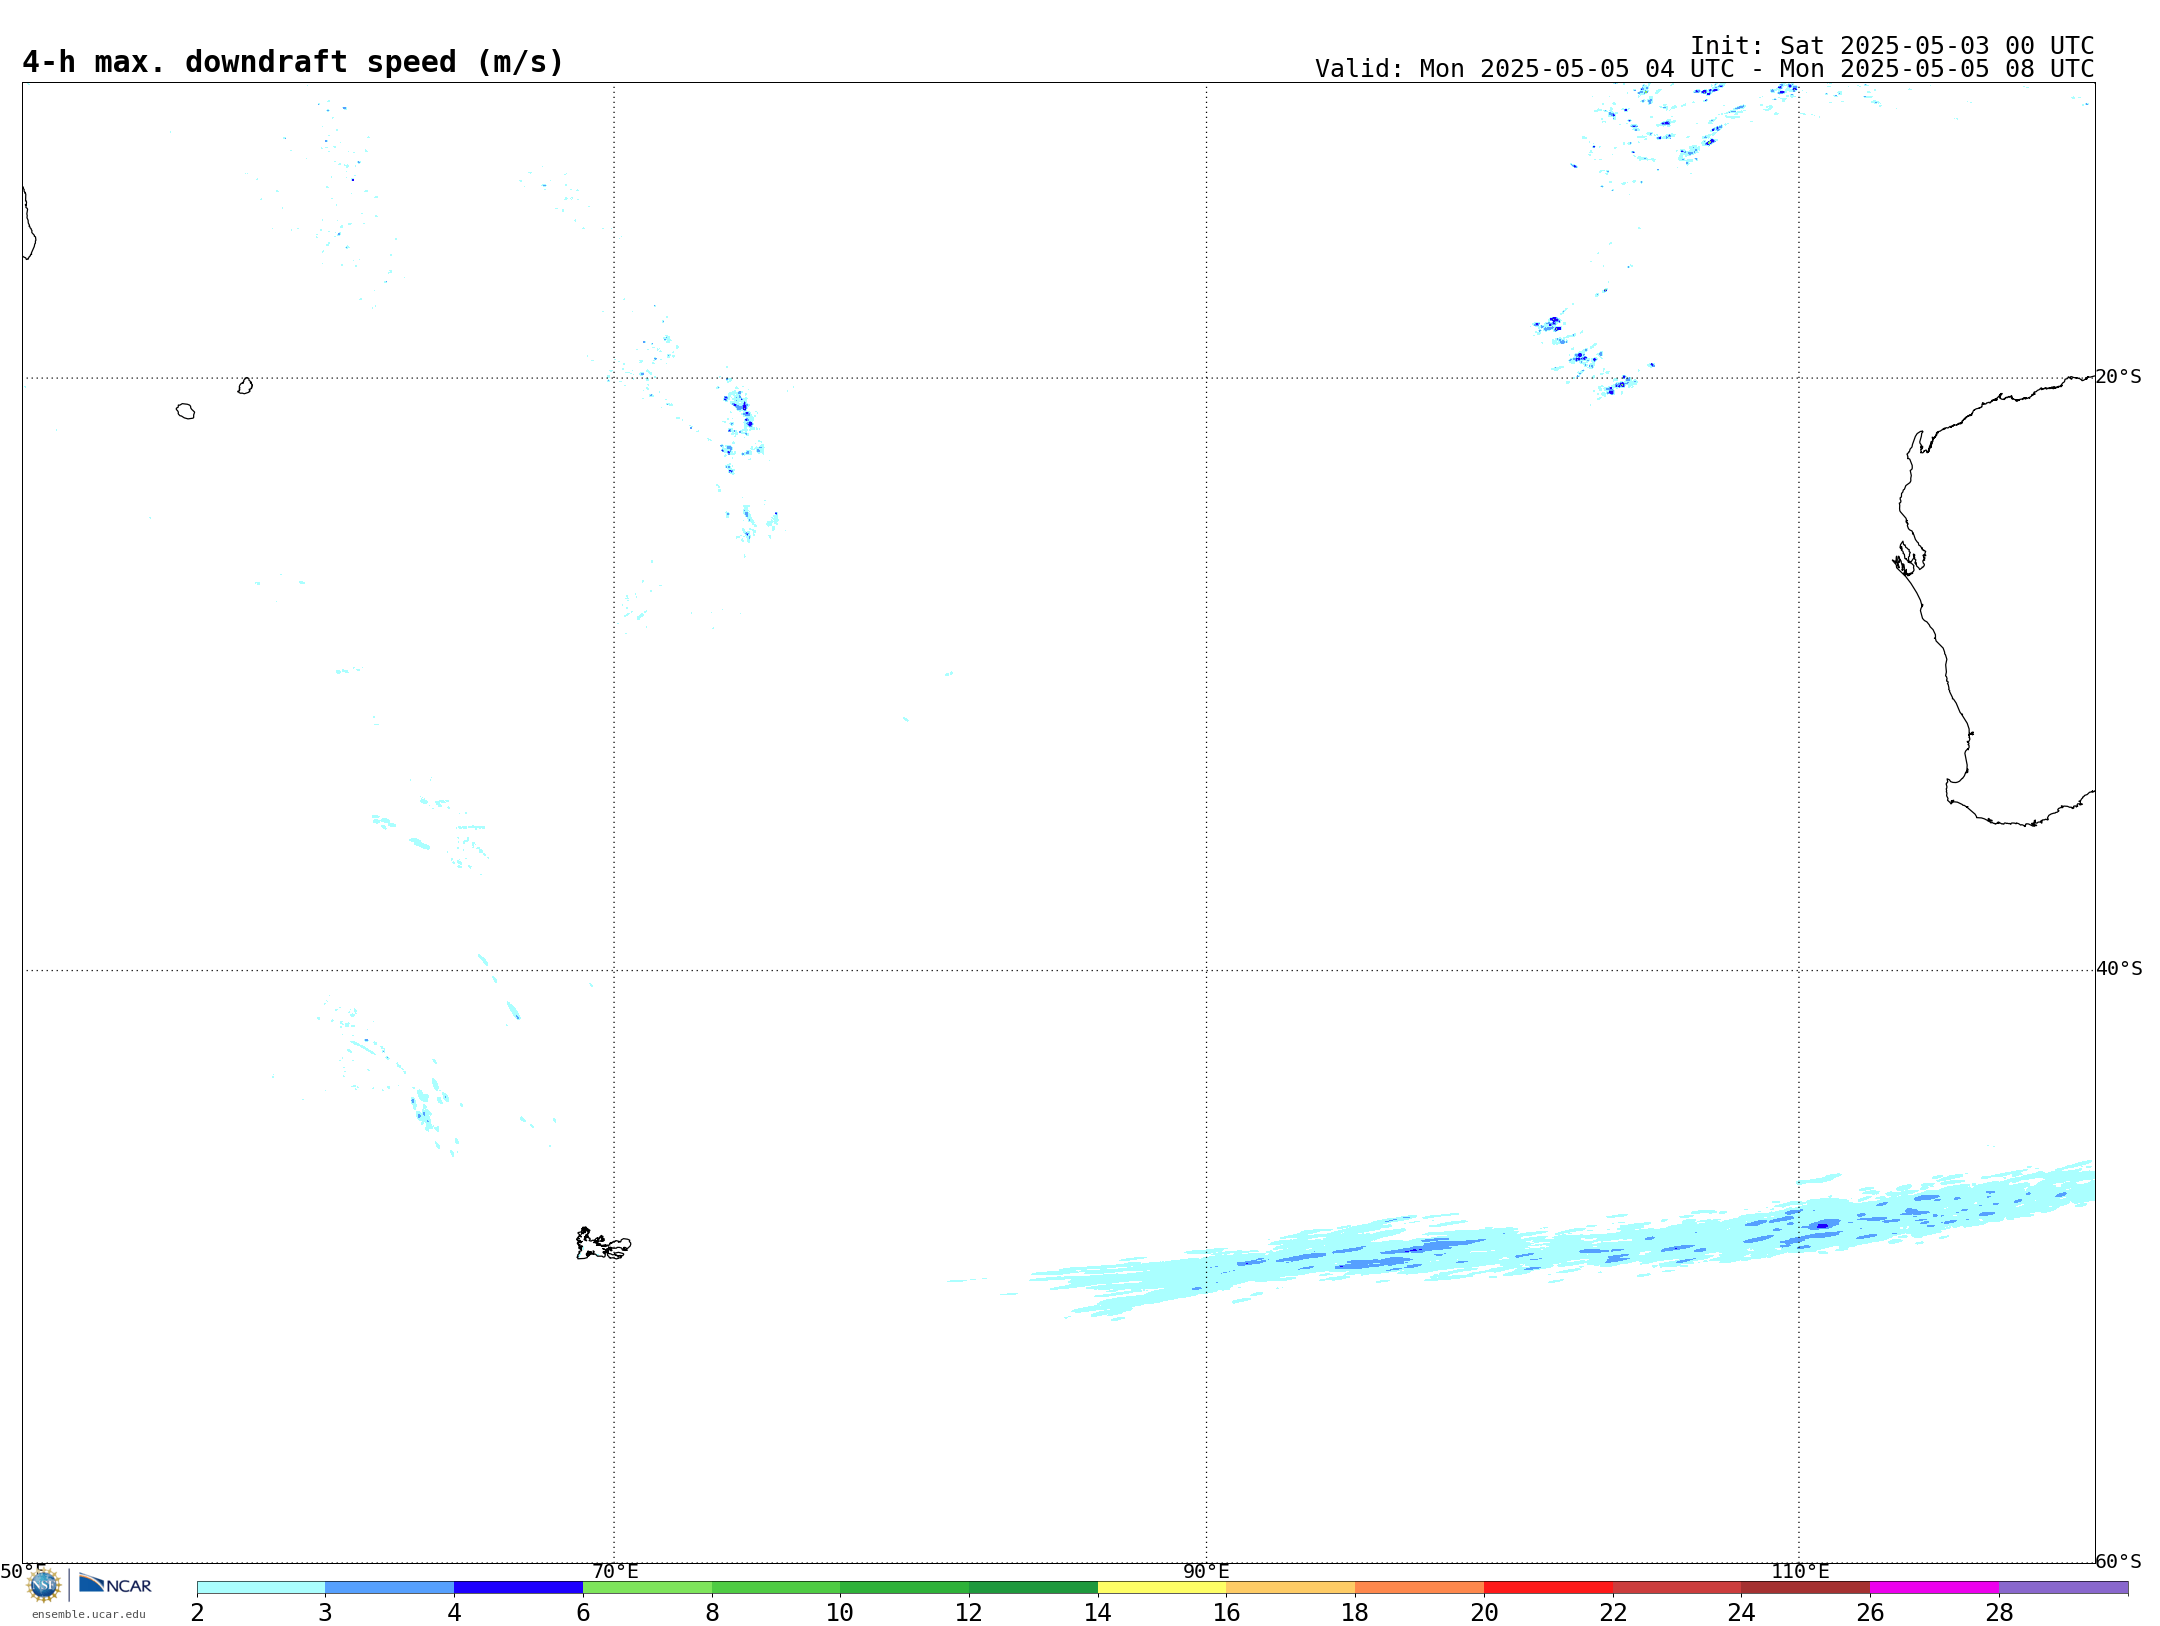
Task: Click the 70°E longitude label
Action: (615, 1571)
